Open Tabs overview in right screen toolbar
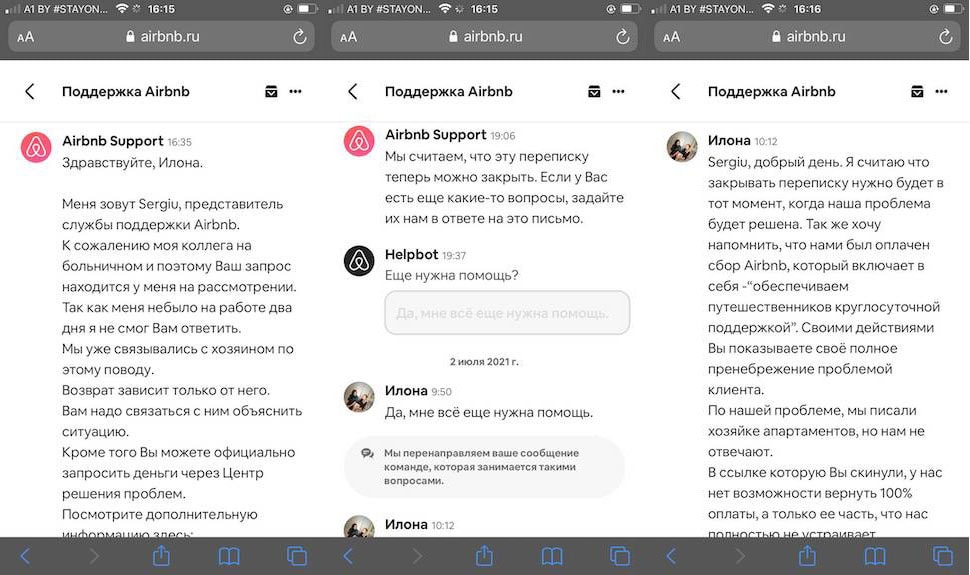 click(x=943, y=556)
